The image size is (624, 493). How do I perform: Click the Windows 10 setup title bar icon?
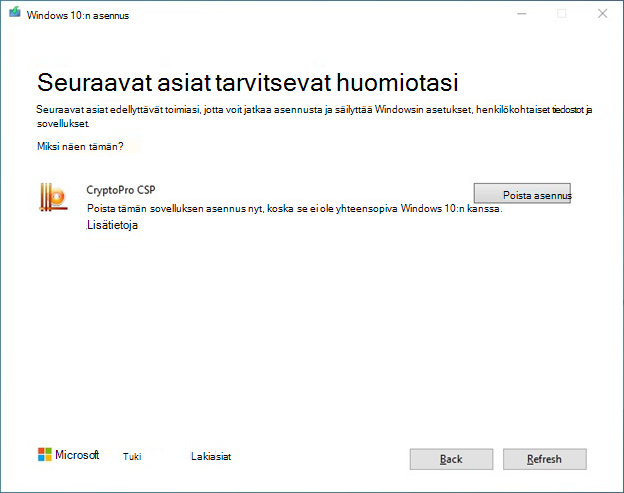(15, 12)
